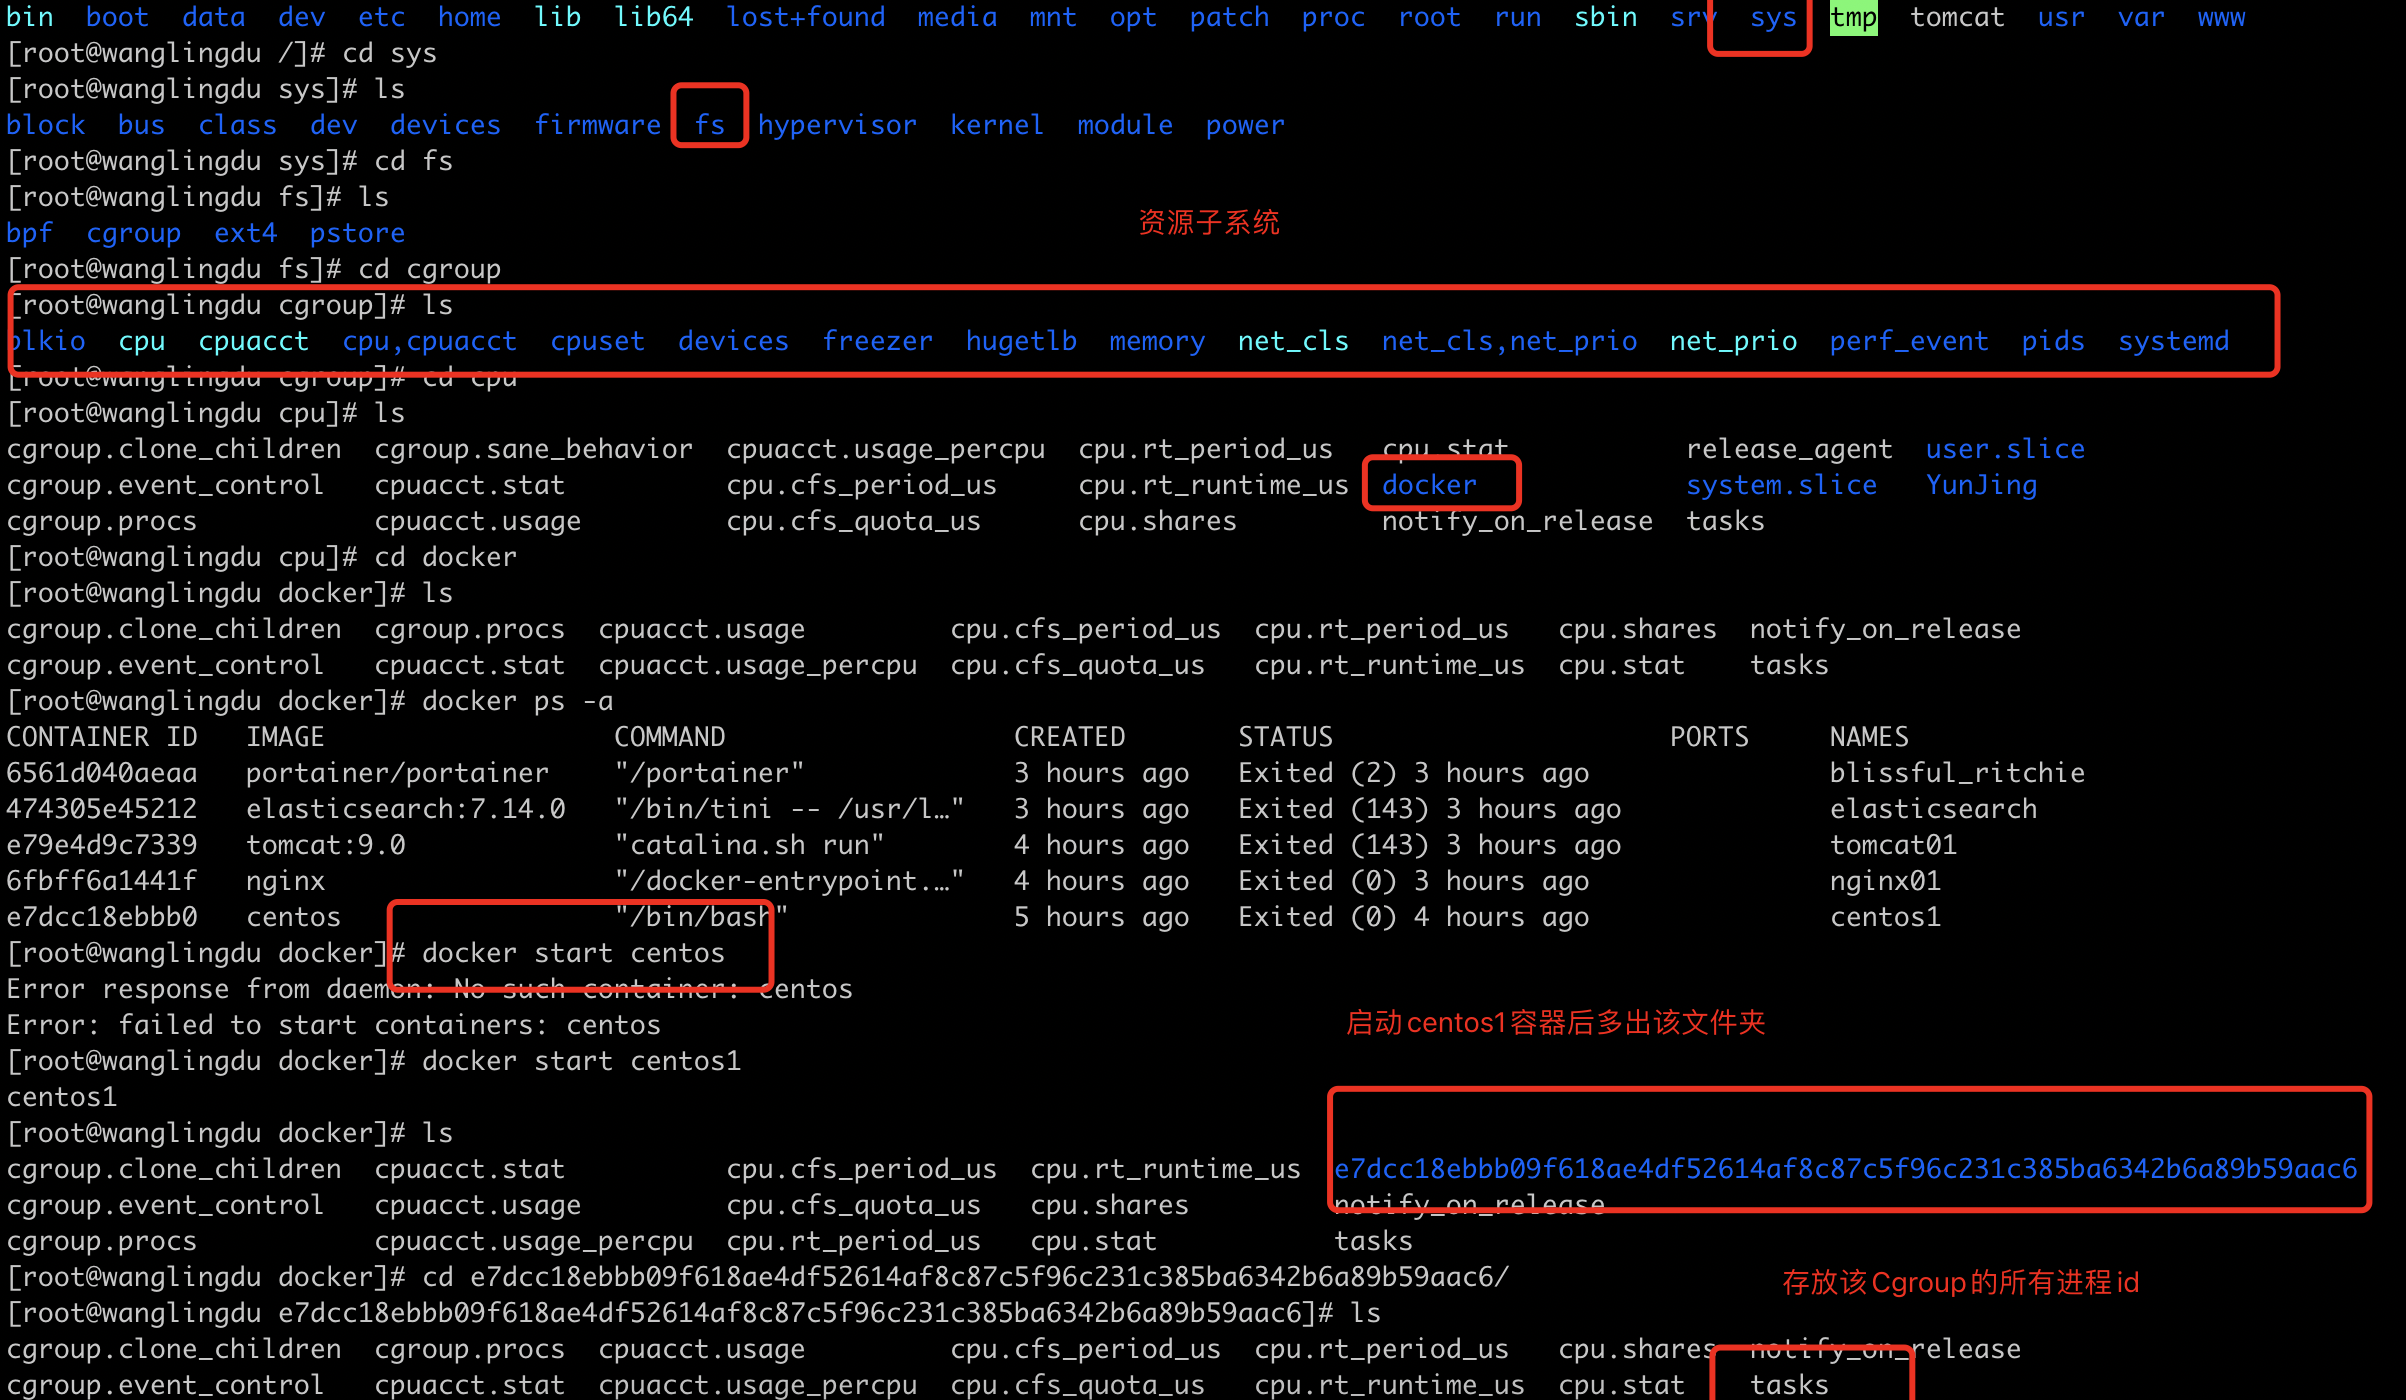The width and height of the screenshot is (2406, 1400).
Task: Click the NAMES column header
Action: (1868, 737)
